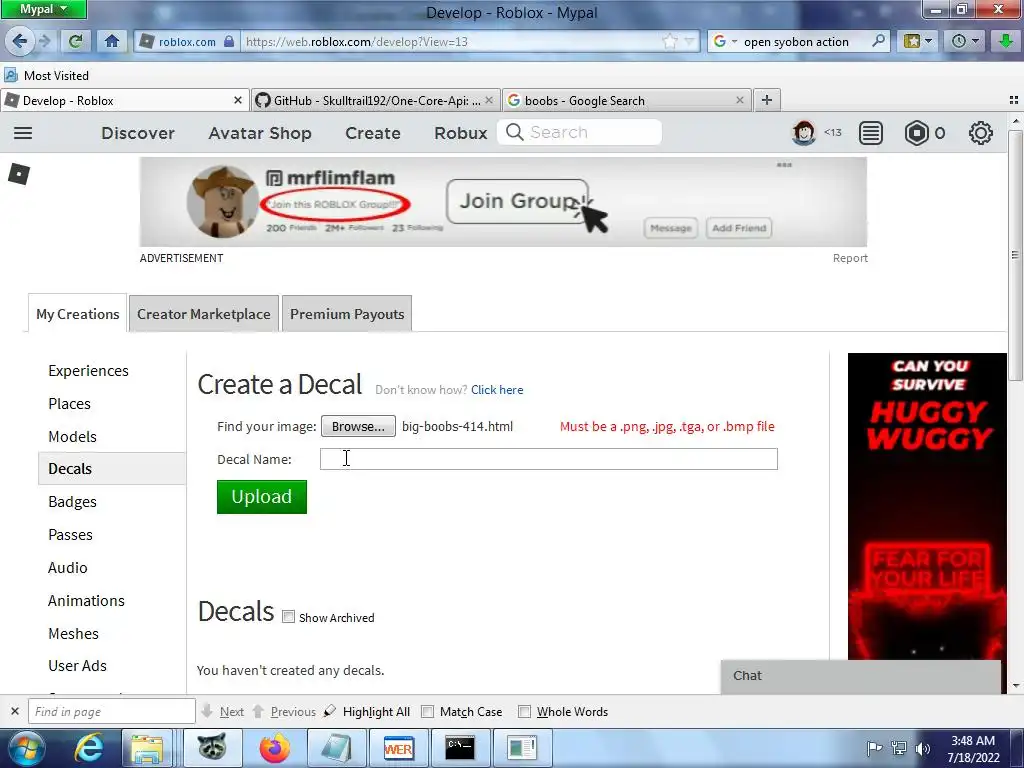Open the avatar profile icon
Viewport: 1024px width, 768px height.
pos(804,133)
